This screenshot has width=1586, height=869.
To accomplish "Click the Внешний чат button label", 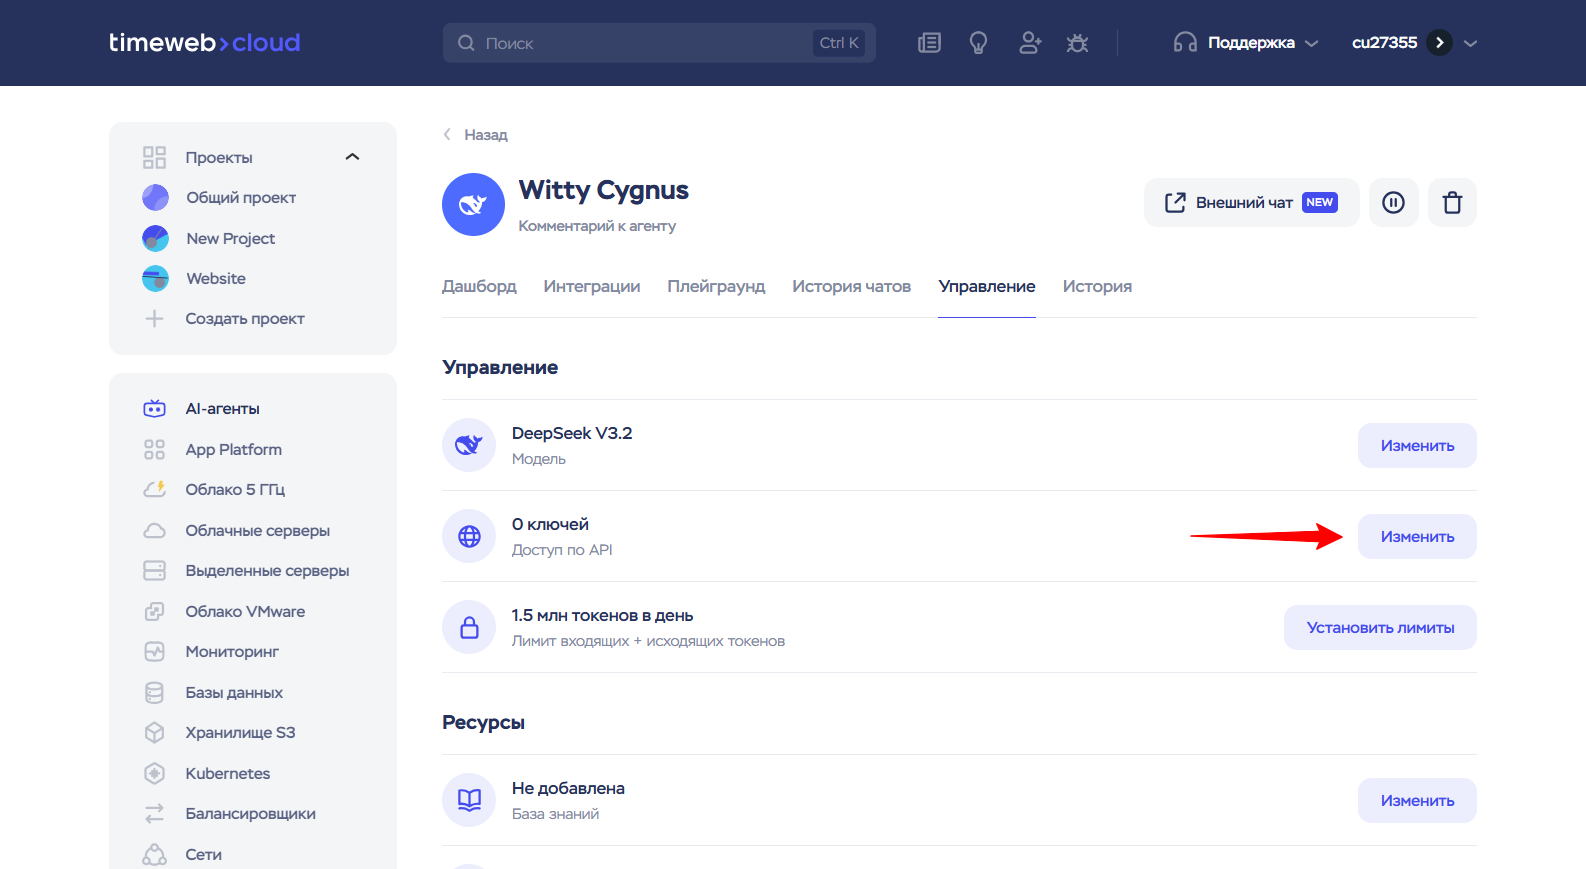I will coord(1244,203).
